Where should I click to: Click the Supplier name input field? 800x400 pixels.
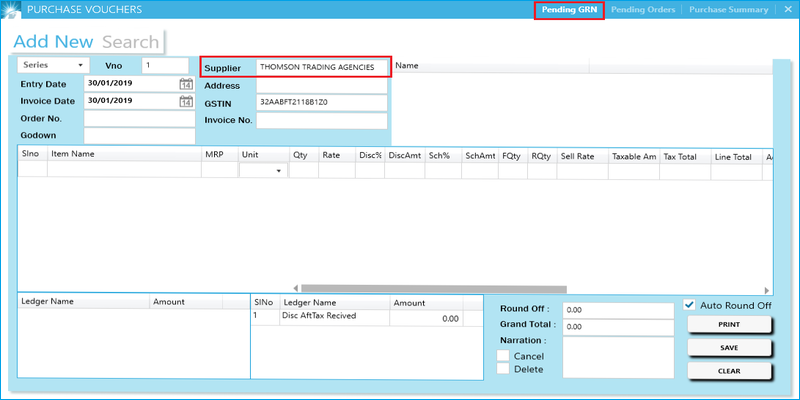pos(321,68)
